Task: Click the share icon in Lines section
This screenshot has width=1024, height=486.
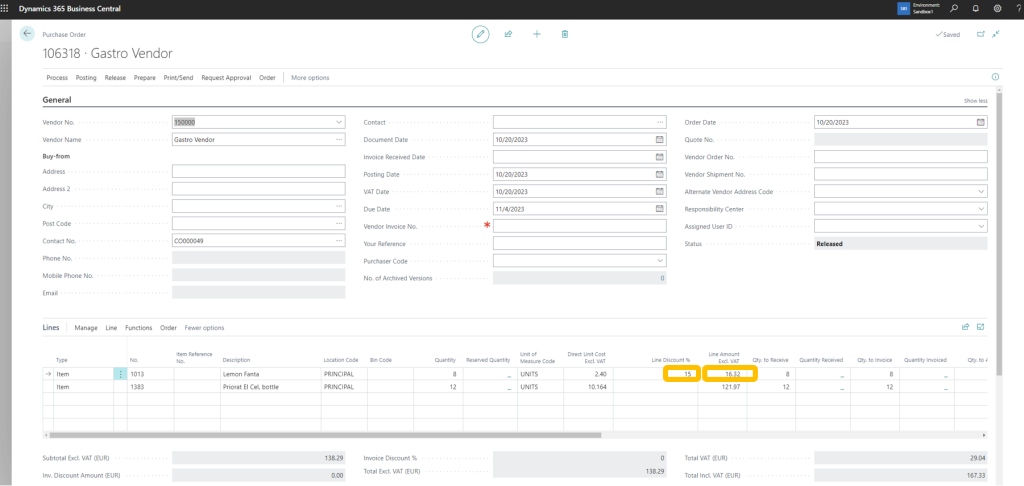Action: pos(965,327)
